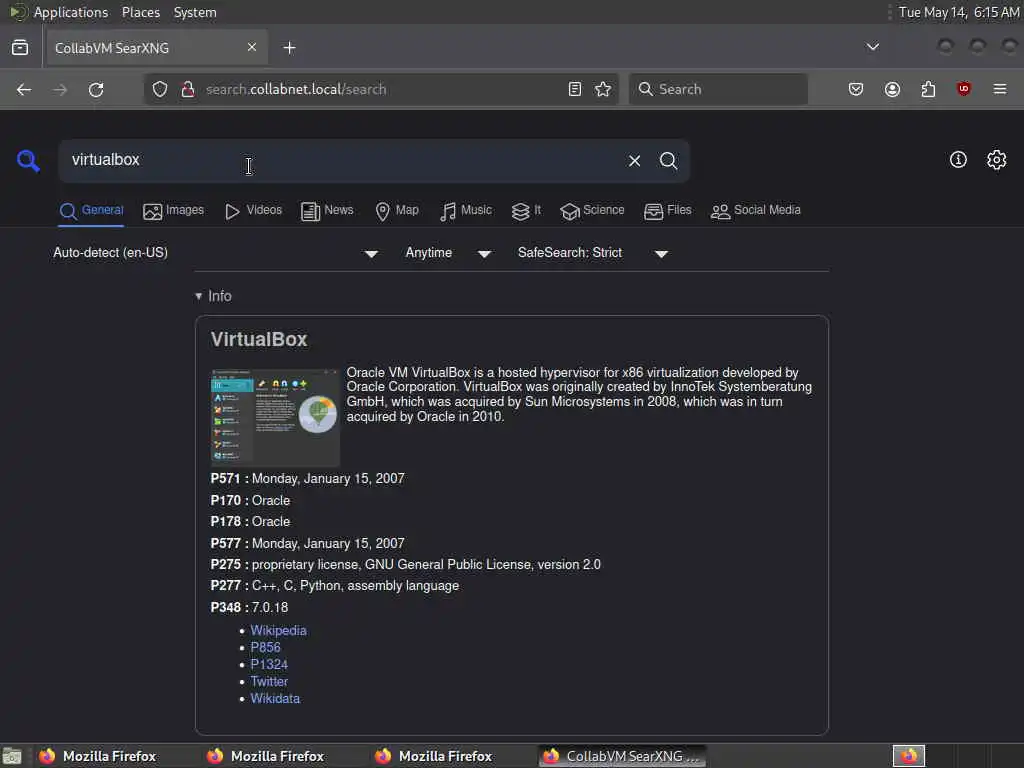Open the tracking protection shield icon
This screenshot has height=768, width=1024.
coord(160,89)
